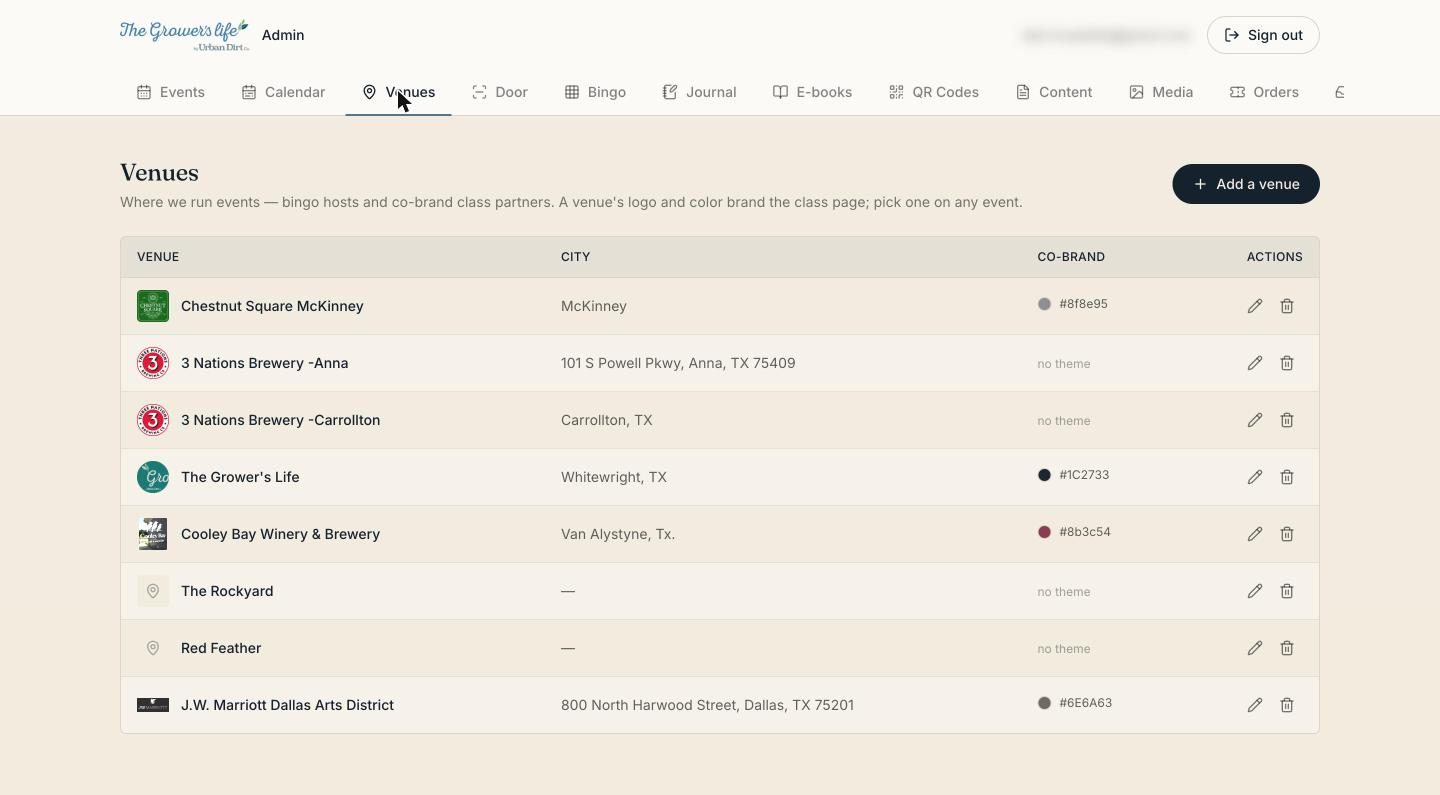Screen dimensions: 1440x795
Task: Delete Chestnut Square McKinney venue trash icon
Action: point(1287,306)
